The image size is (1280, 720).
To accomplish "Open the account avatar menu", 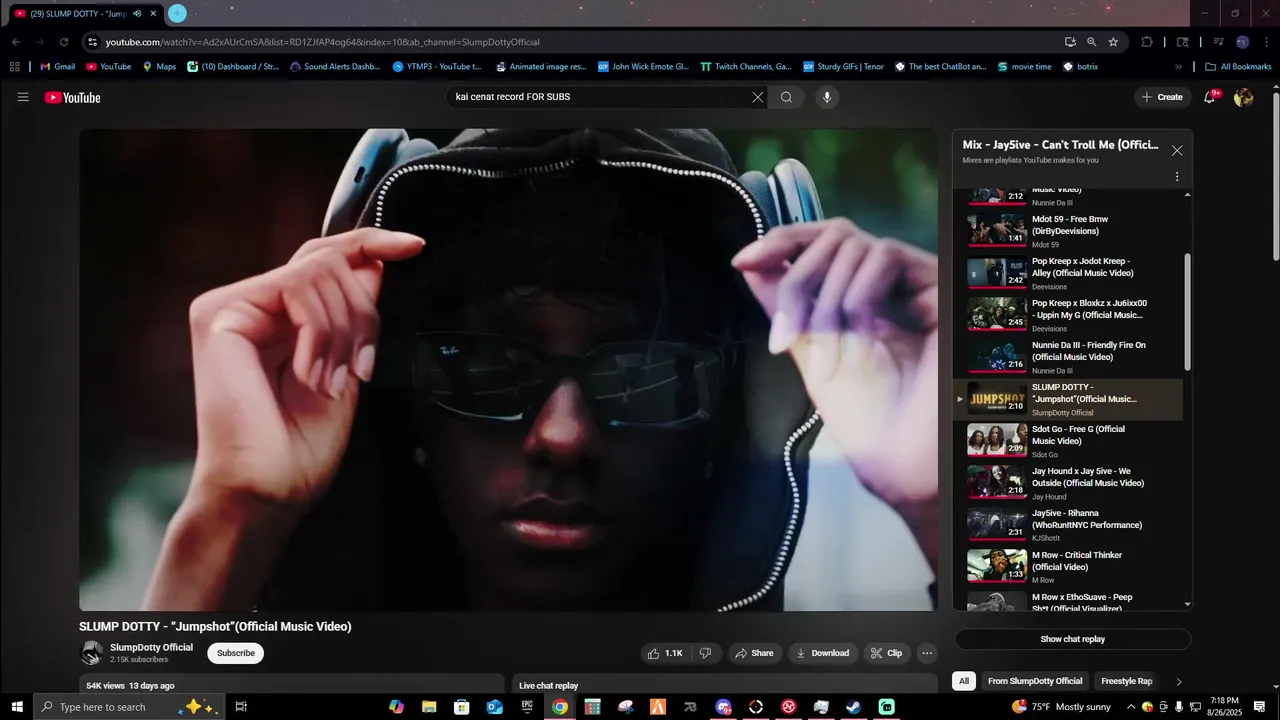I will click(1243, 97).
